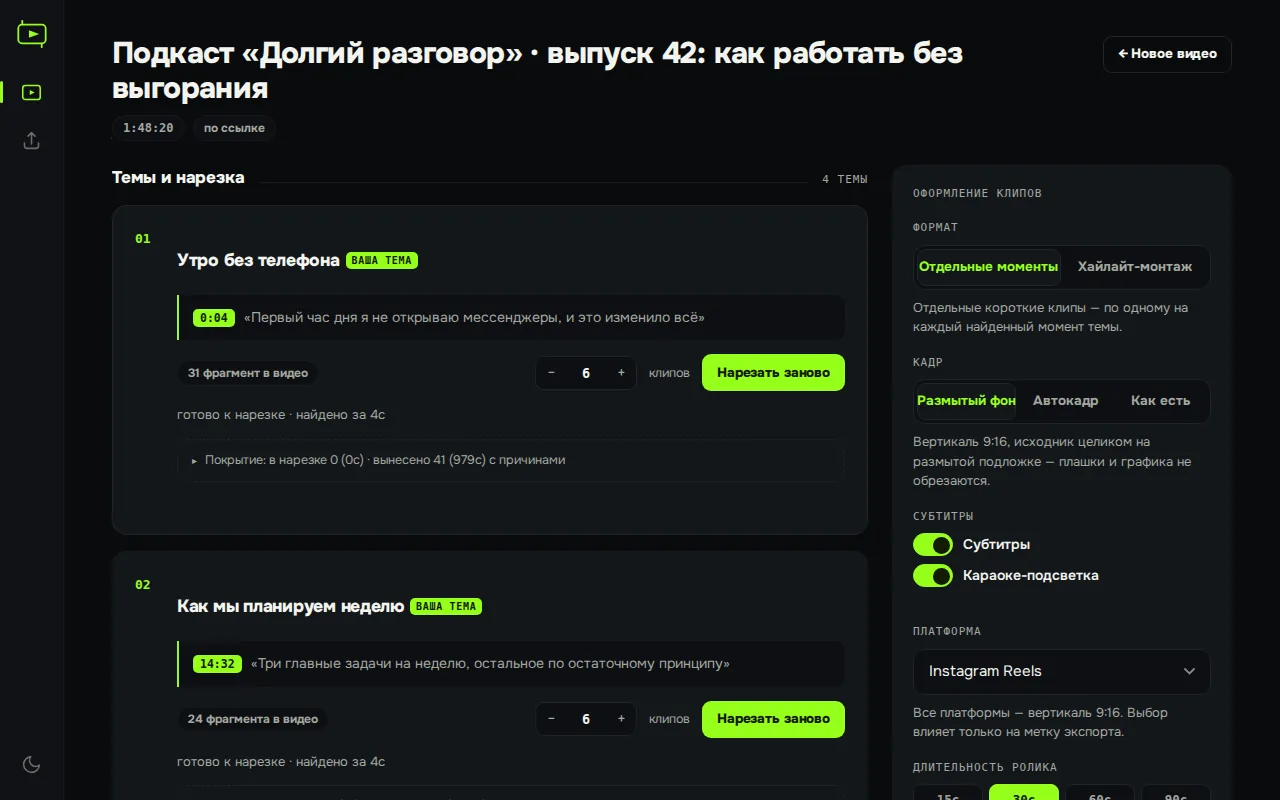Click the «4 ТЕМЫ» counter
The width and height of the screenshot is (1280, 800).
click(845, 179)
